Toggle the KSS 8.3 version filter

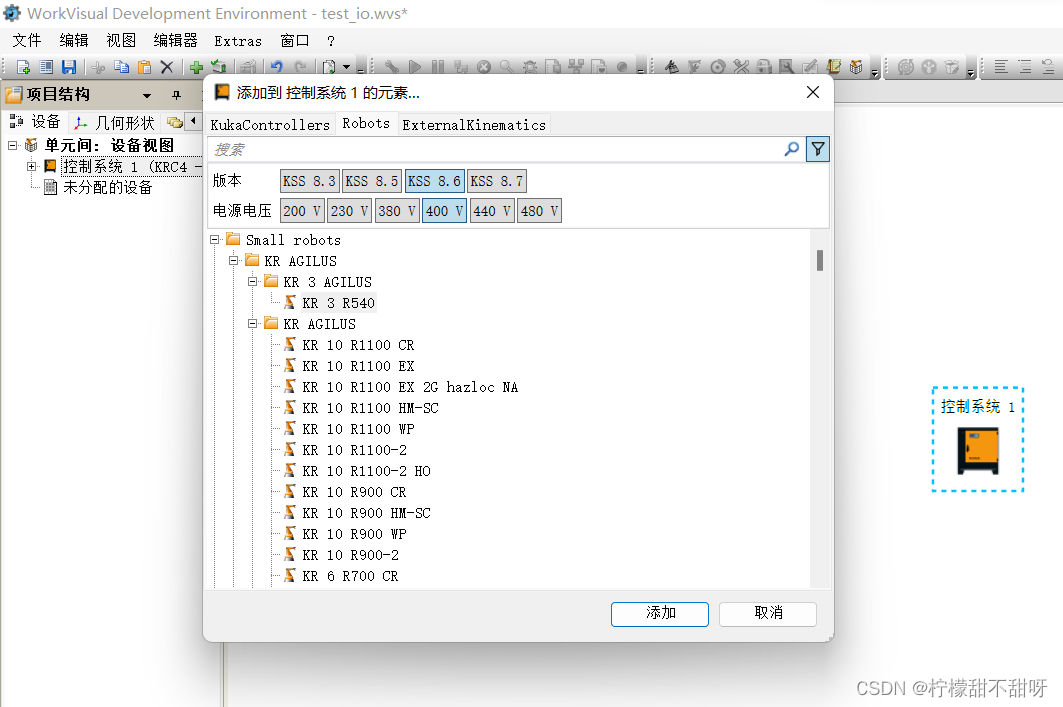[x=309, y=181]
